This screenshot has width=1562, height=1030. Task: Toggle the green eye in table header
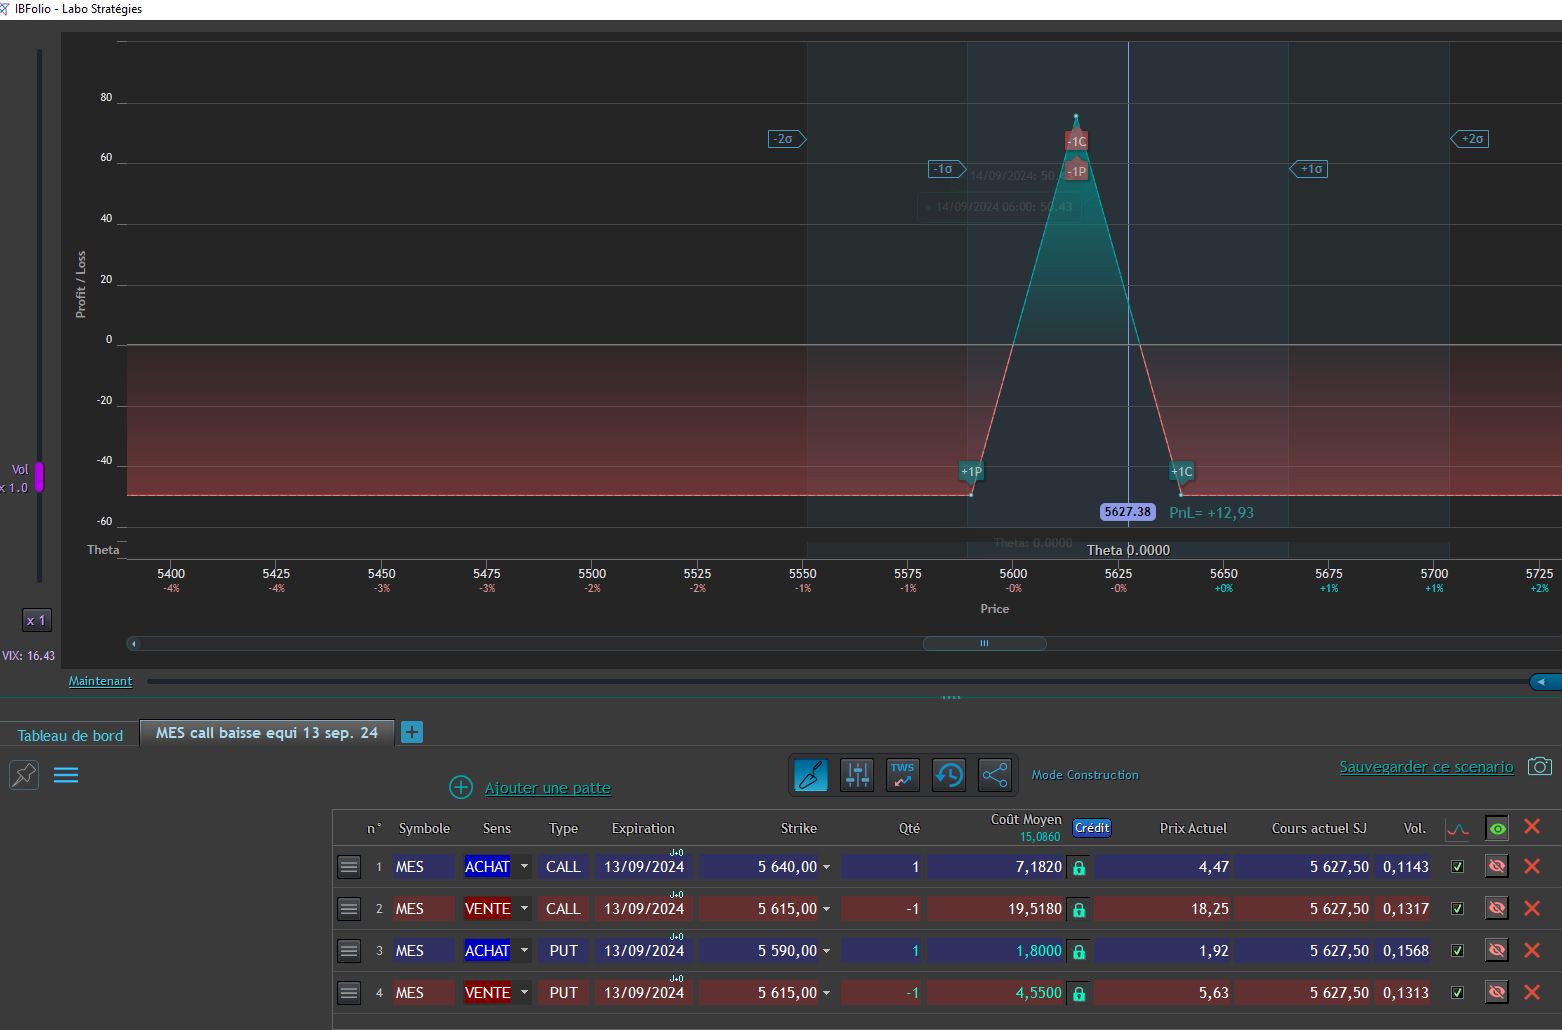pyautogui.click(x=1497, y=828)
